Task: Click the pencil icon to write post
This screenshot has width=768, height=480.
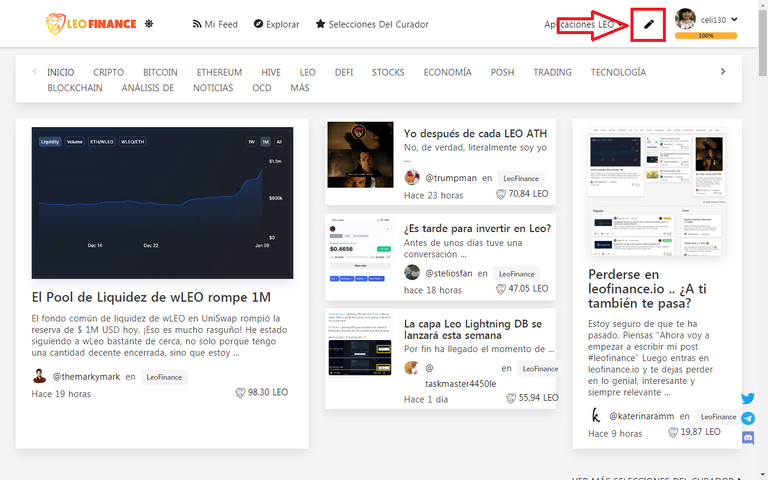Action: [648, 24]
